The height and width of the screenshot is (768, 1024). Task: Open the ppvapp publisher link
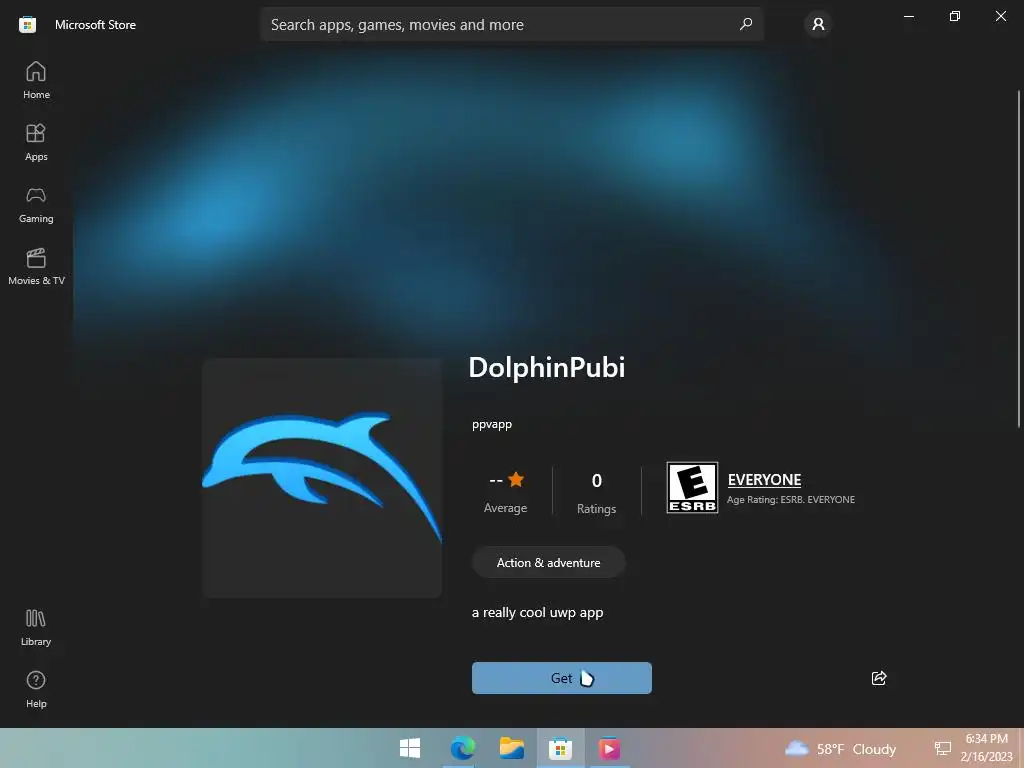pos(492,424)
